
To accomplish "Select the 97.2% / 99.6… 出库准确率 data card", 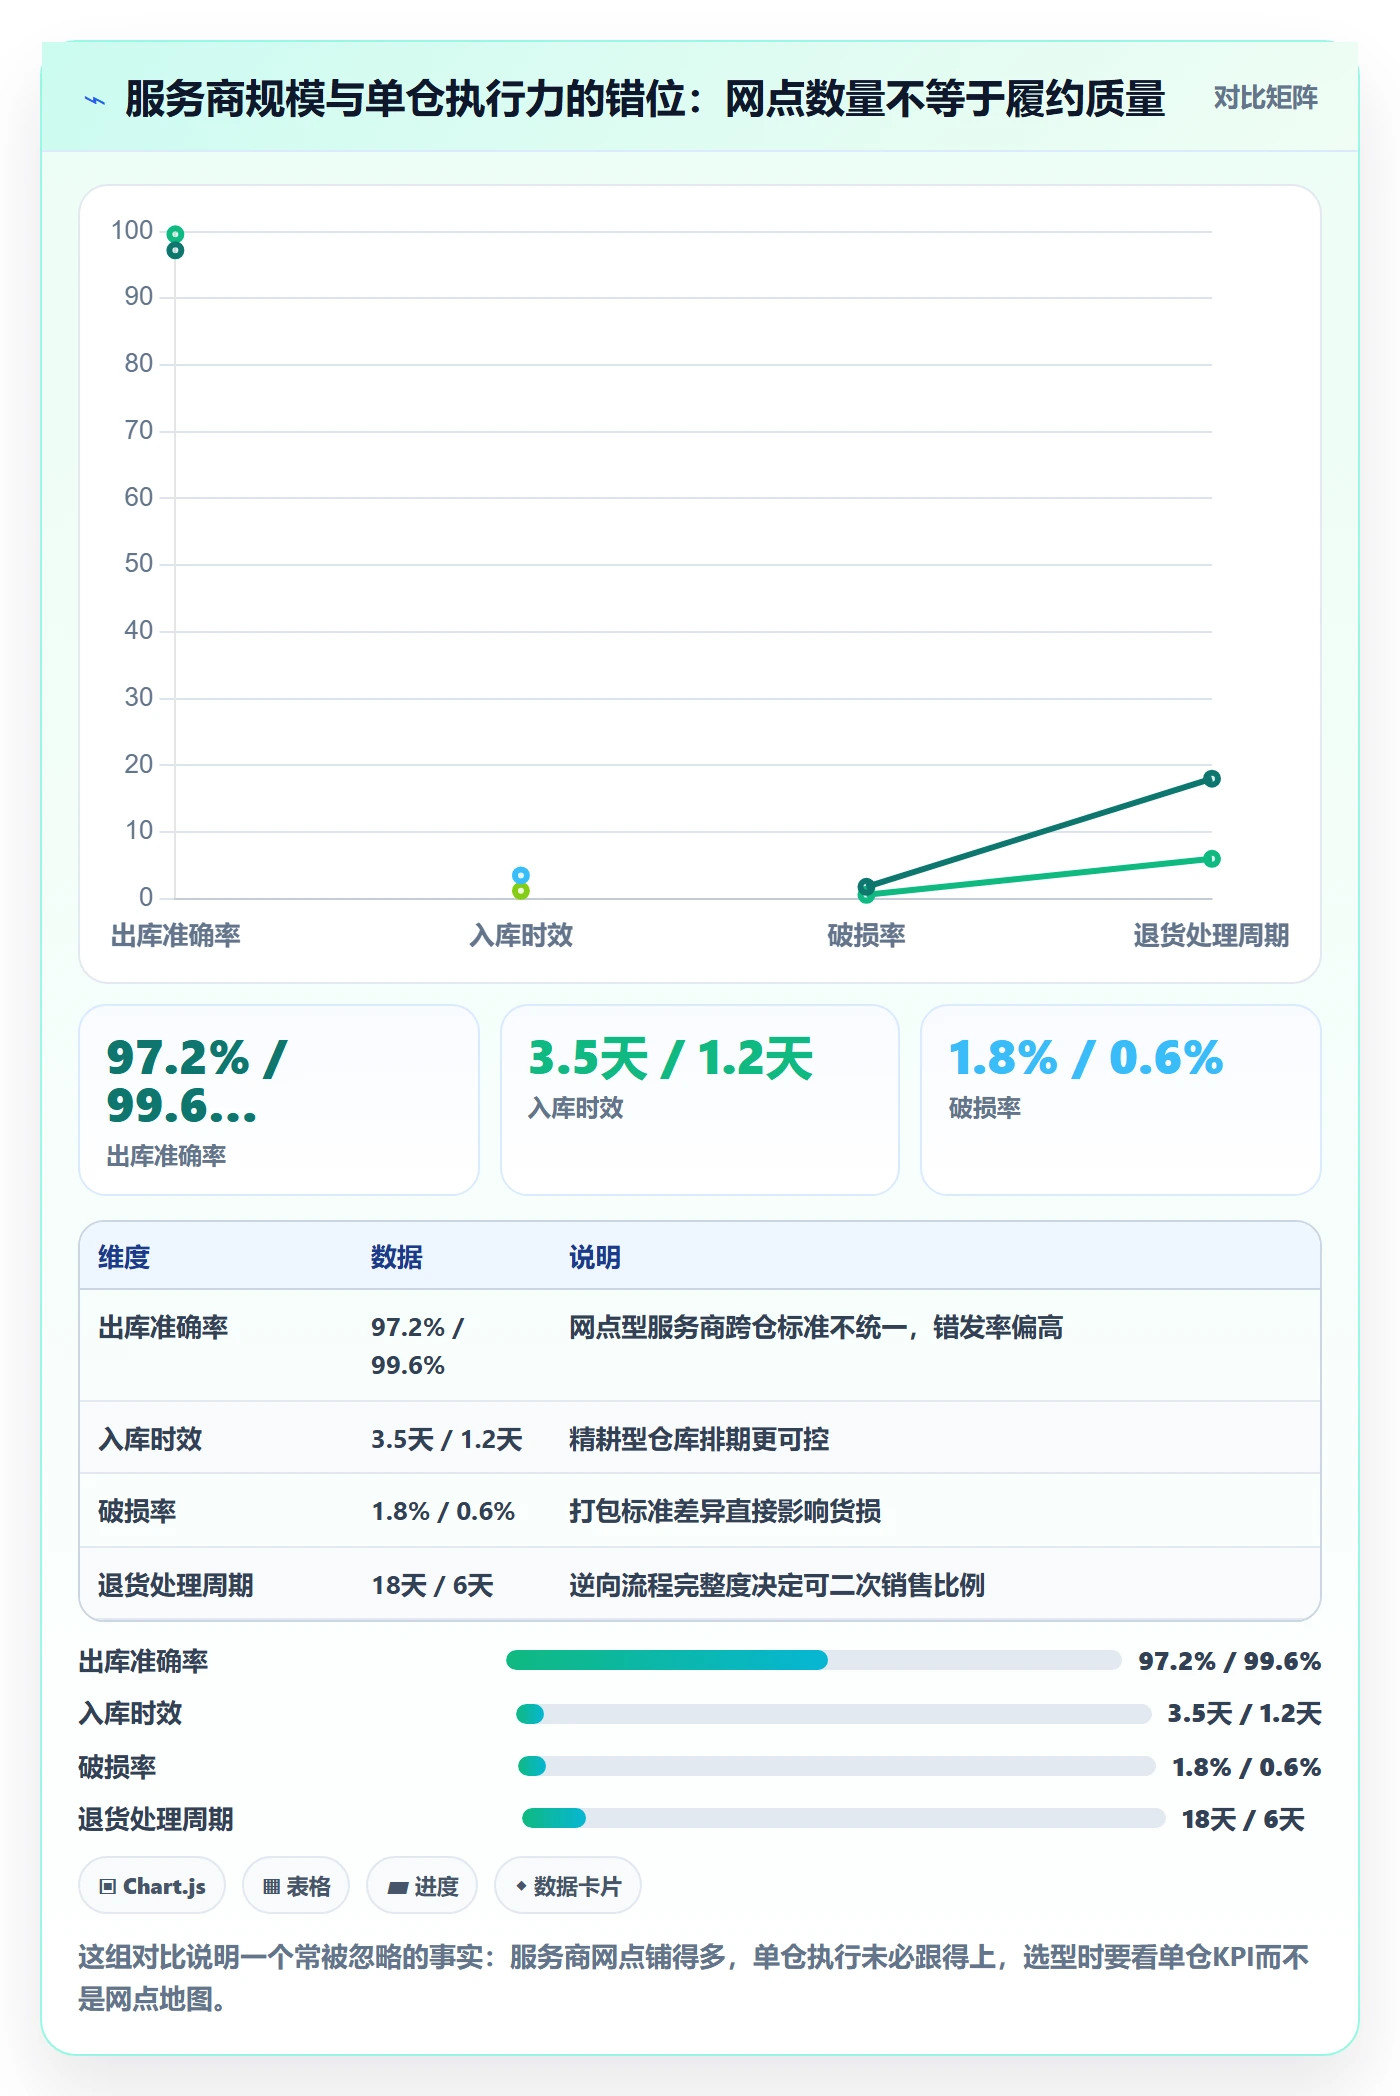I will (279, 1100).
